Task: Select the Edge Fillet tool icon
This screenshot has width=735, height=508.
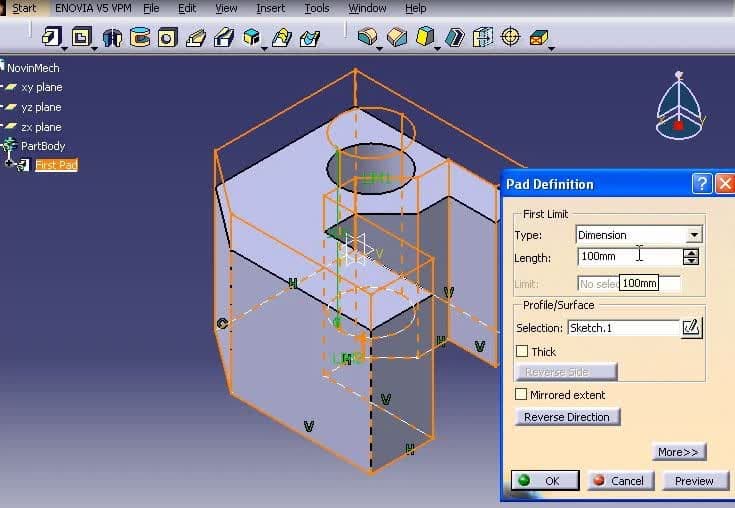Action: 367,37
